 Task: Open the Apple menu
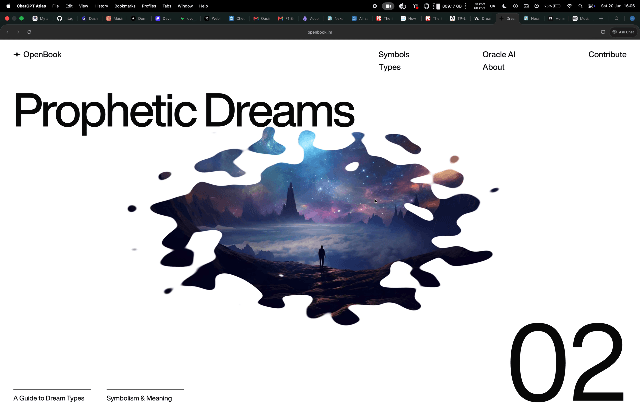(8, 6)
